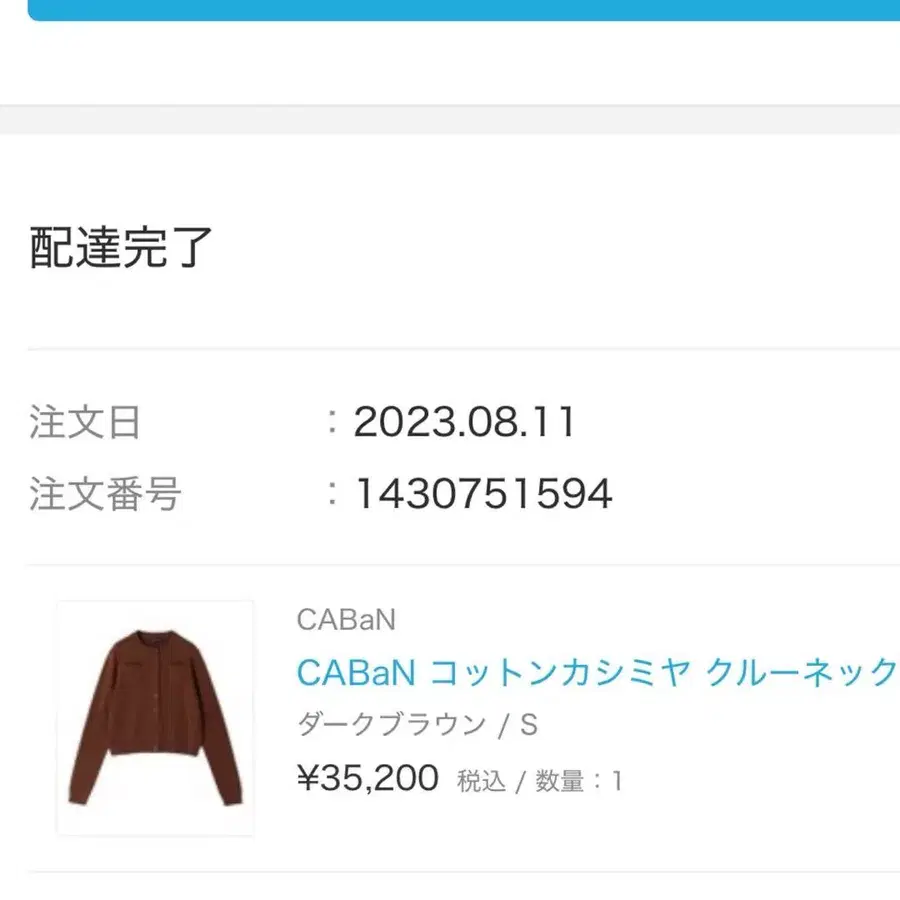This screenshot has height=900, width=900.
Task: Select order number 1430751594
Action: coord(483,493)
